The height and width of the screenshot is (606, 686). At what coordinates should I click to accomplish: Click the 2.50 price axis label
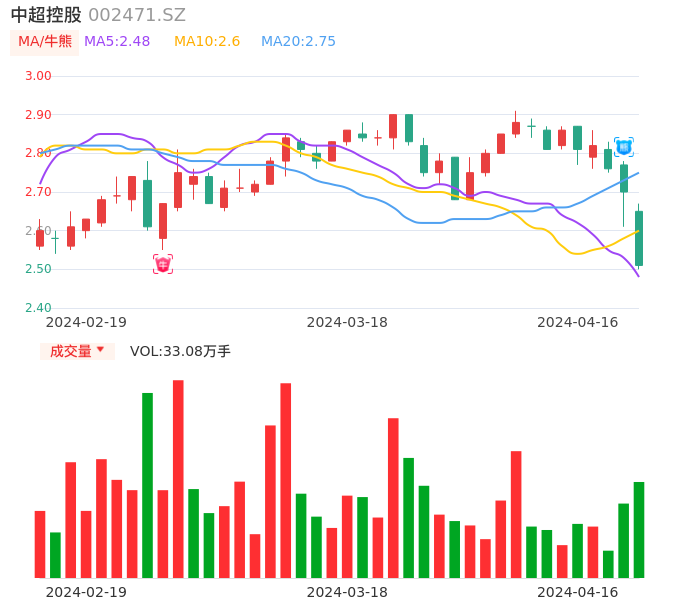tap(38, 269)
